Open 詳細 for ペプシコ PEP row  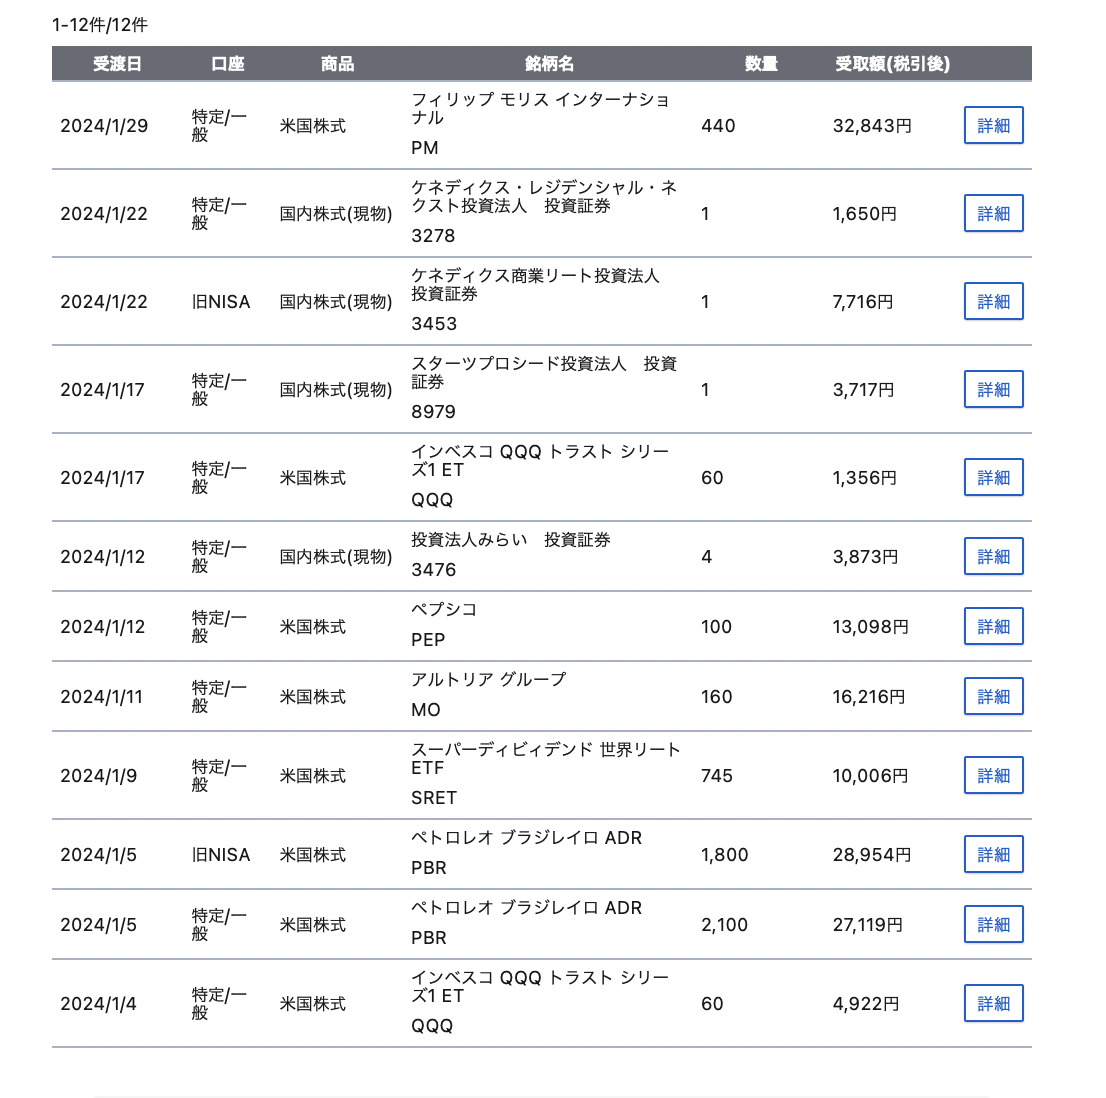coord(993,626)
